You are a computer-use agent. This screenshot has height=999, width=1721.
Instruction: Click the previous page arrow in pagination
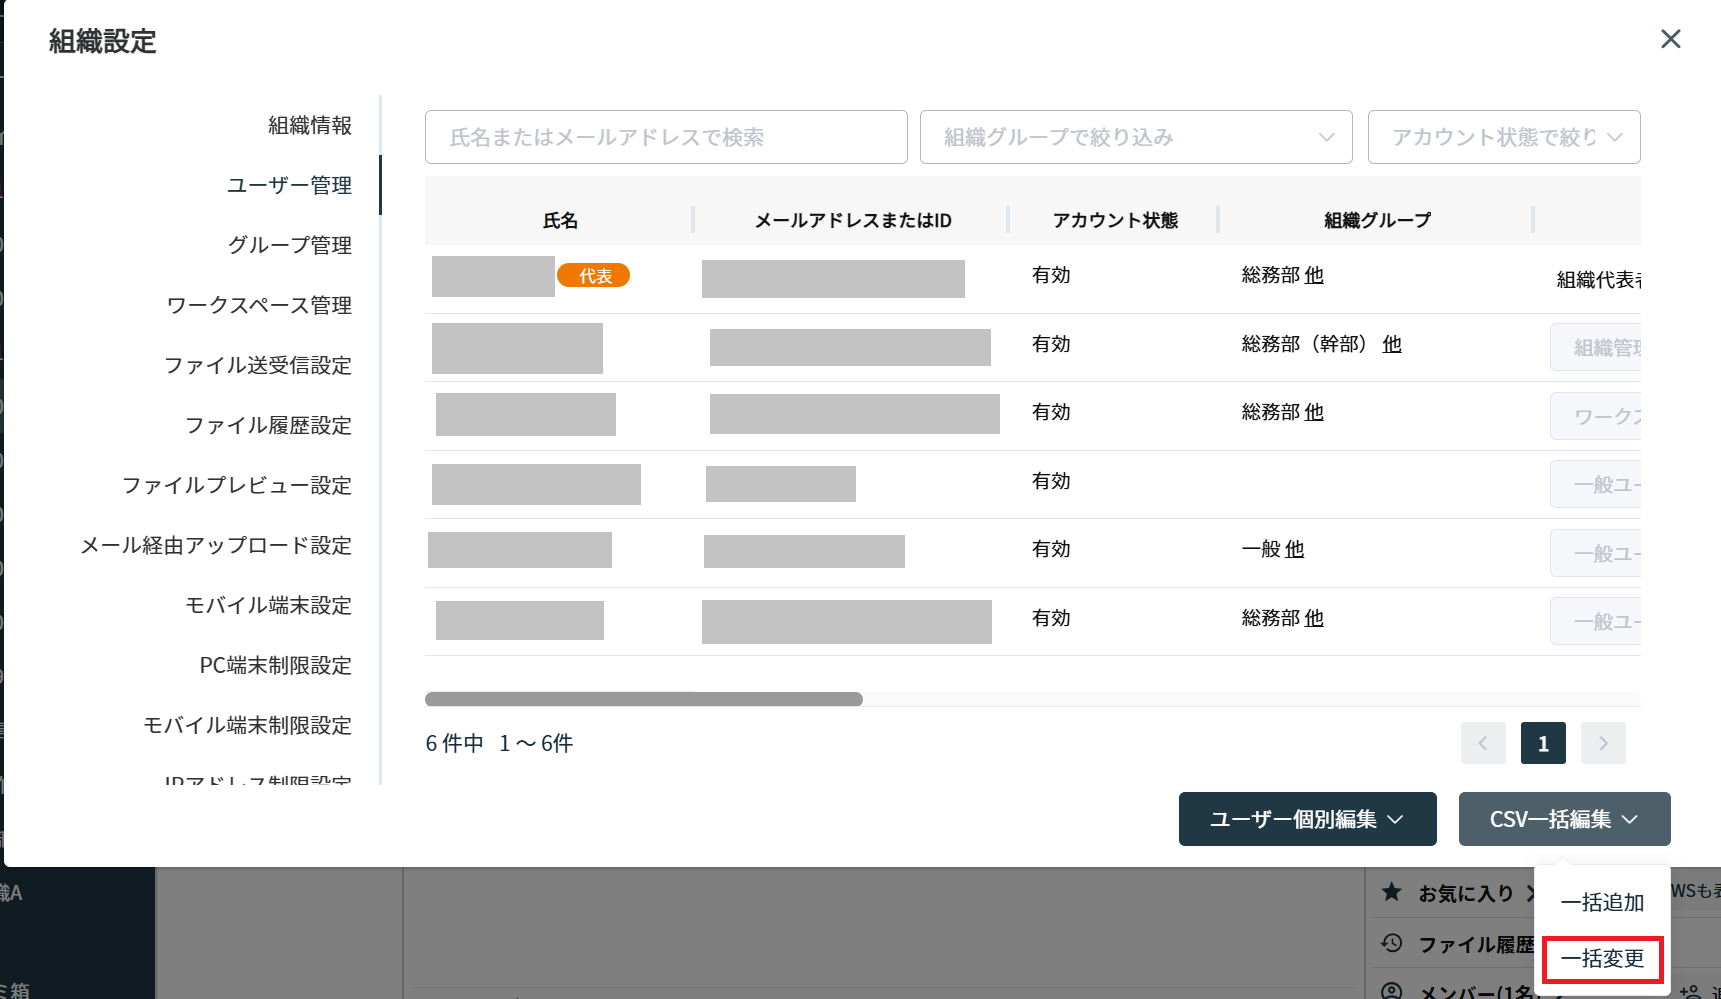[1483, 743]
